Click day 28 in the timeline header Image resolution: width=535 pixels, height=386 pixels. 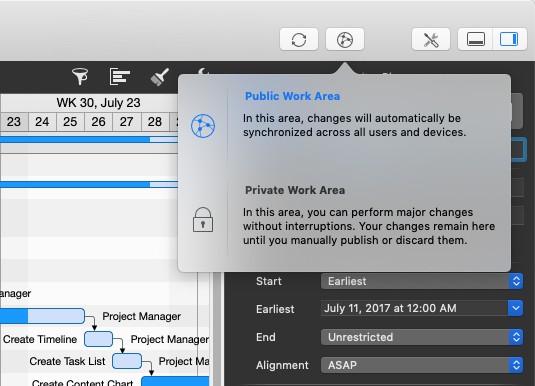(x=155, y=121)
